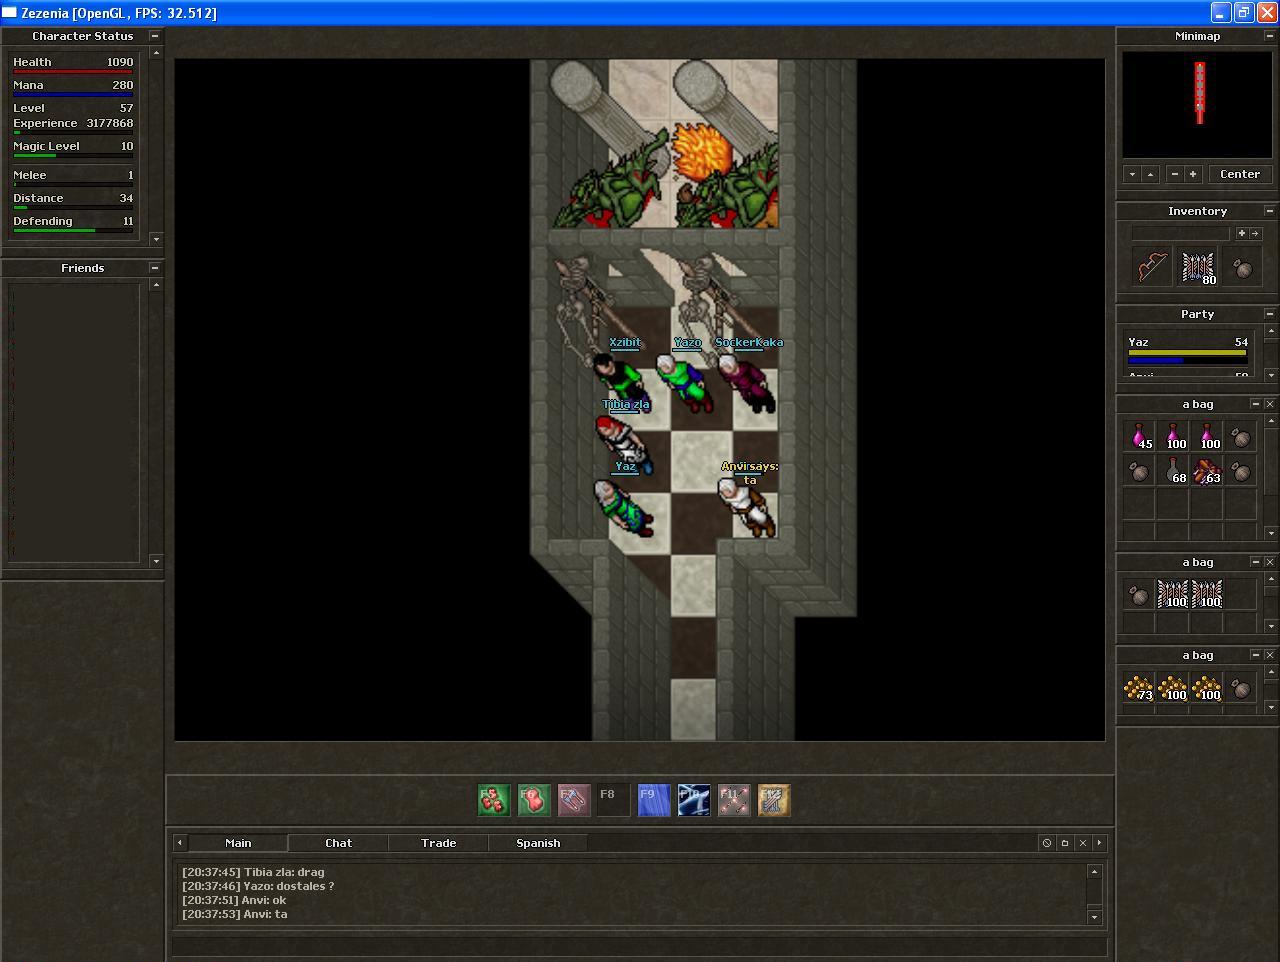Activate the F5 hotkey spell icon
The height and width of the screenshot is (962, 1280).
pos(494,800)
